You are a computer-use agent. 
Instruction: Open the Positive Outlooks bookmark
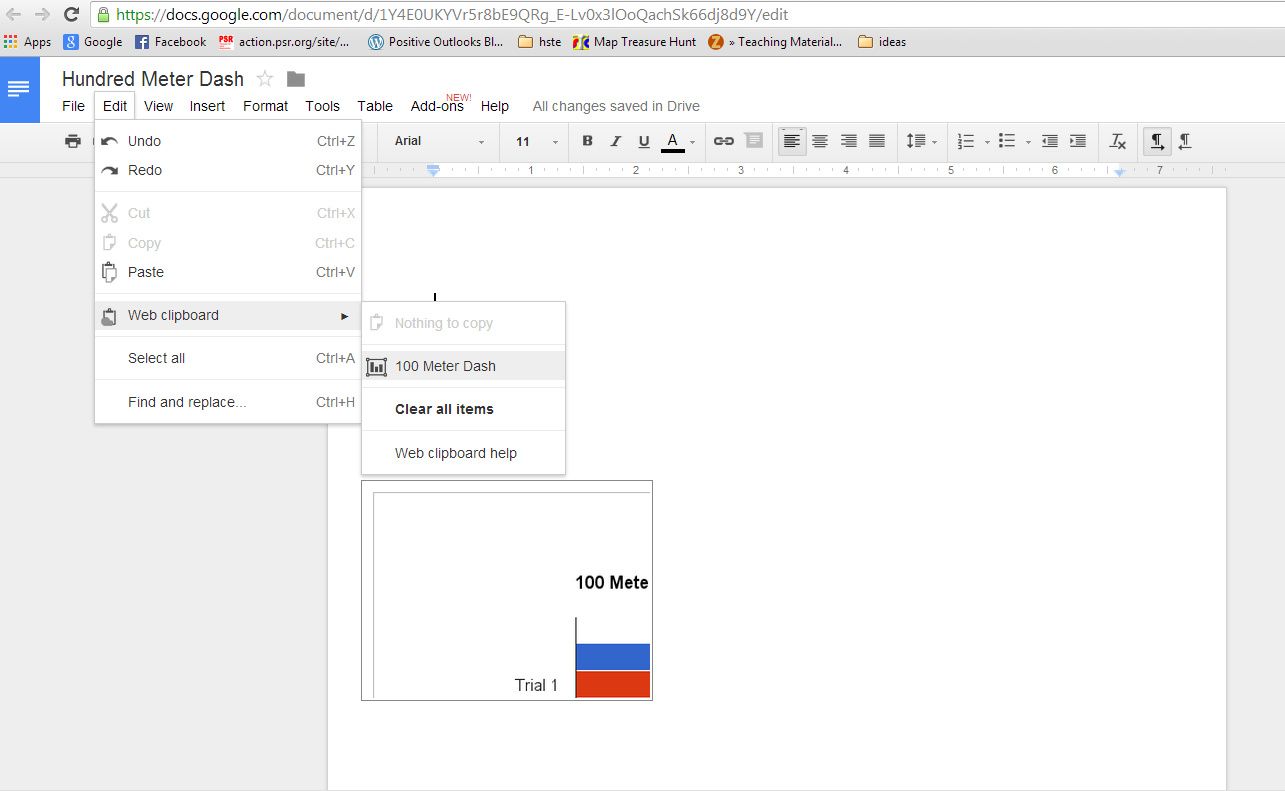click(436, 42)
